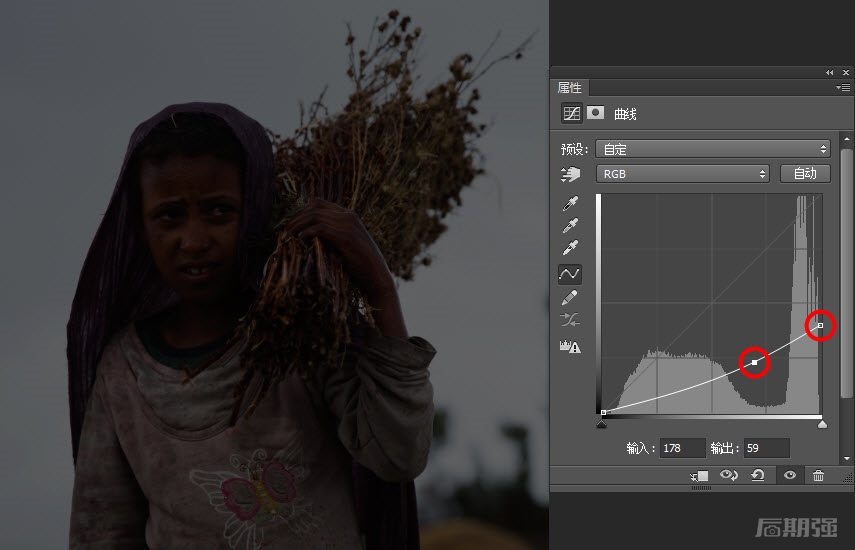Click the 自动 auto button

point(805,173)
